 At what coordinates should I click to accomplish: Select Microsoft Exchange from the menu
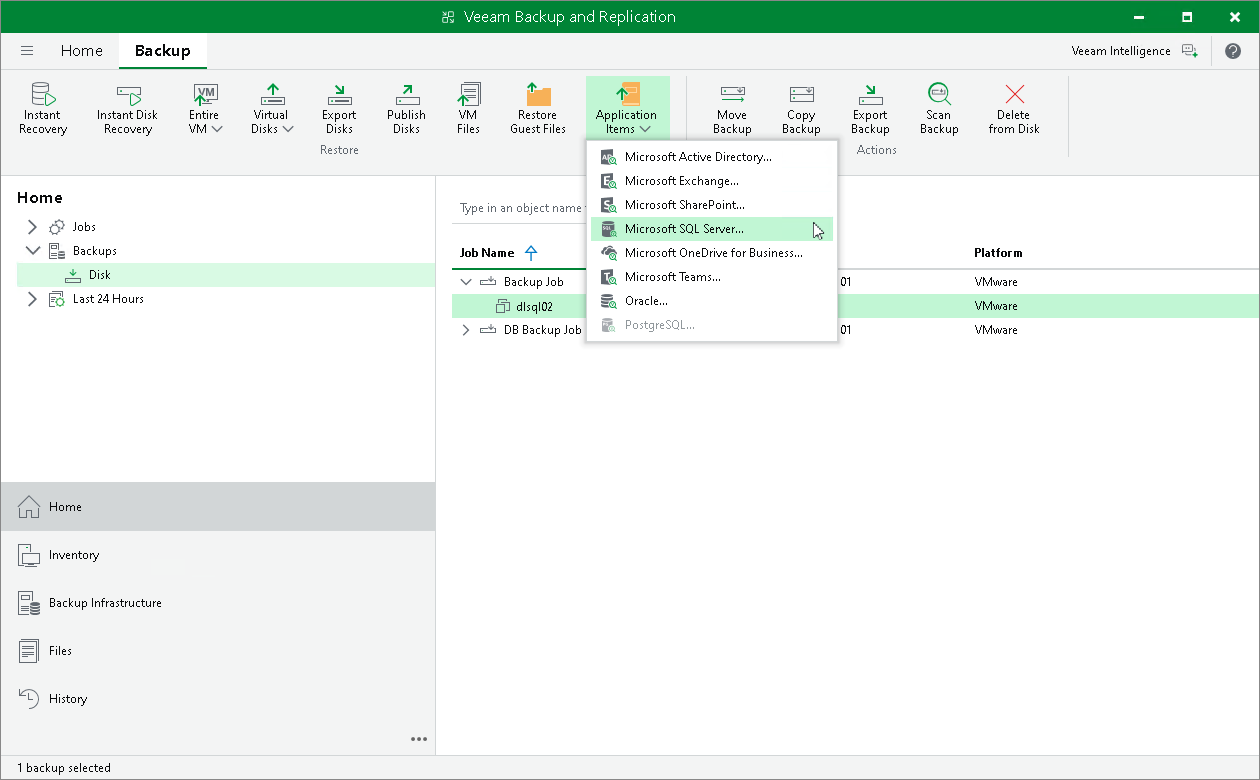pyautogui.click(x=711, y=181)
